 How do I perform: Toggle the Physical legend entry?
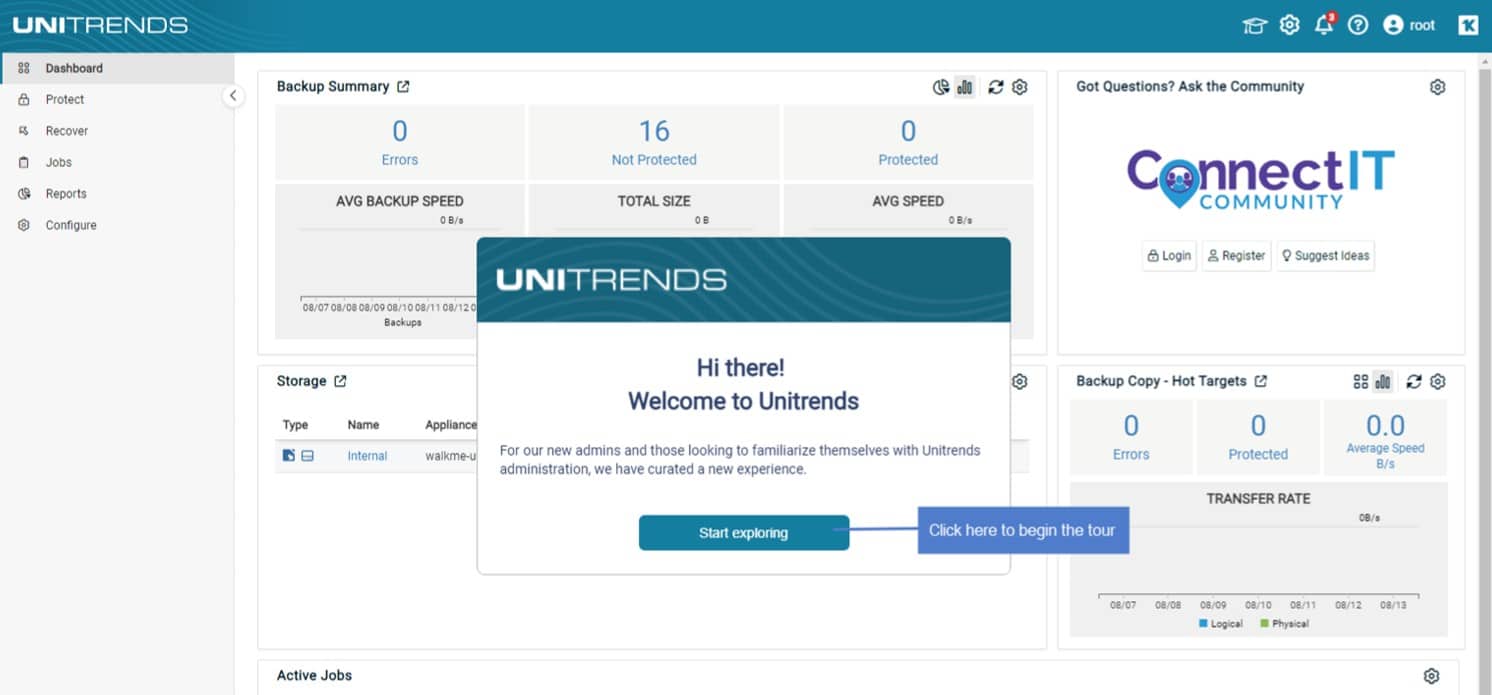pyautogui.click(x=1285, y=624)
